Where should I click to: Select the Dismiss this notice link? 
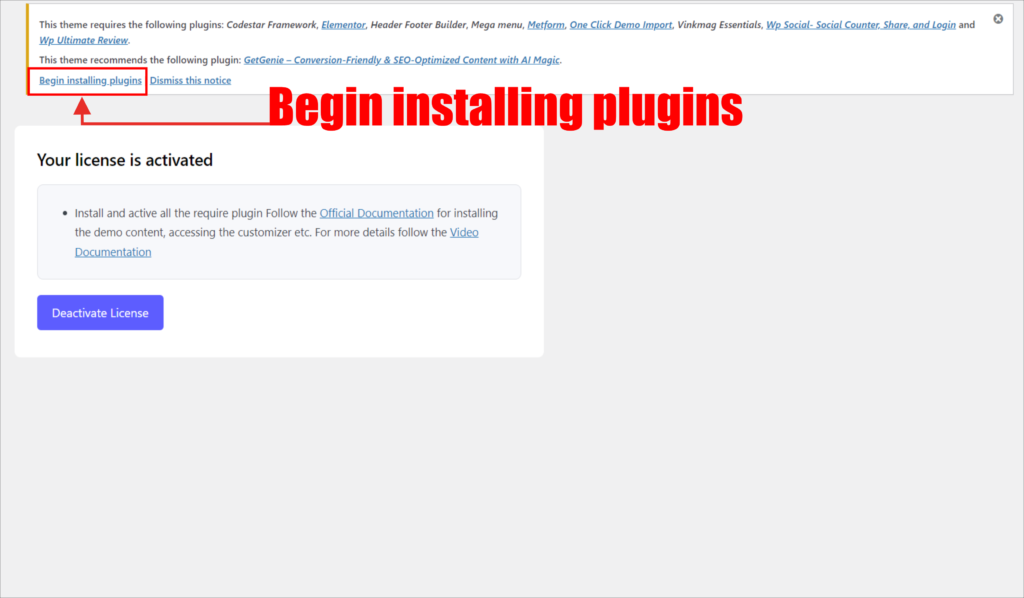[x=190, y=80]
